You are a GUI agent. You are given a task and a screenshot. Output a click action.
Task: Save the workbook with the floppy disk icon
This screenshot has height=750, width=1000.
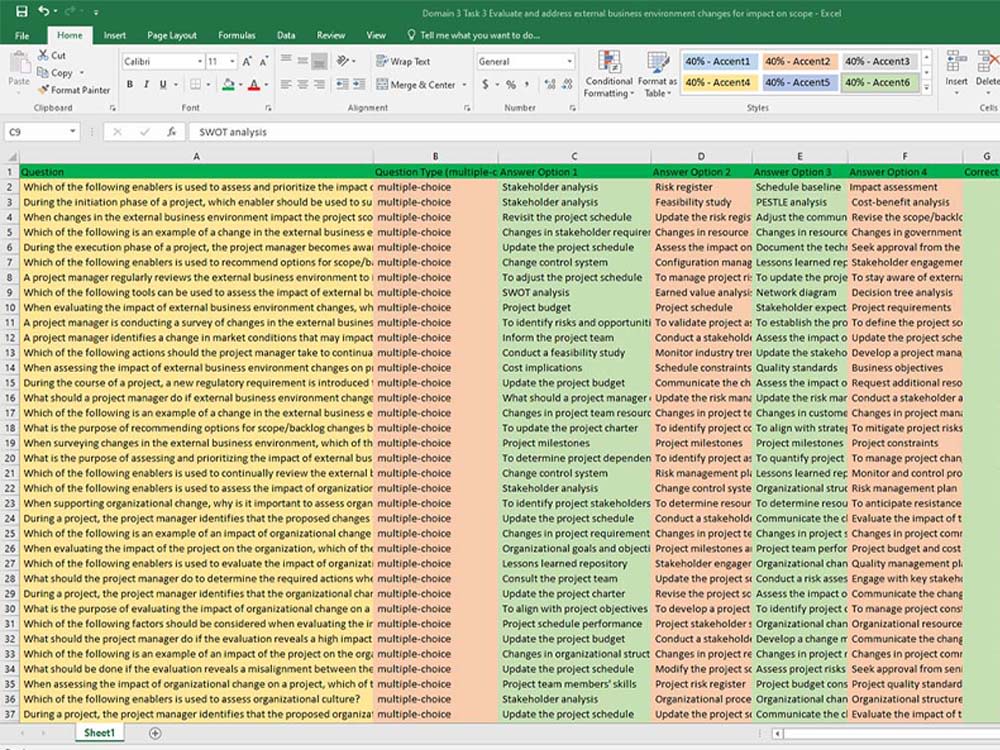[x=21, y=11]
